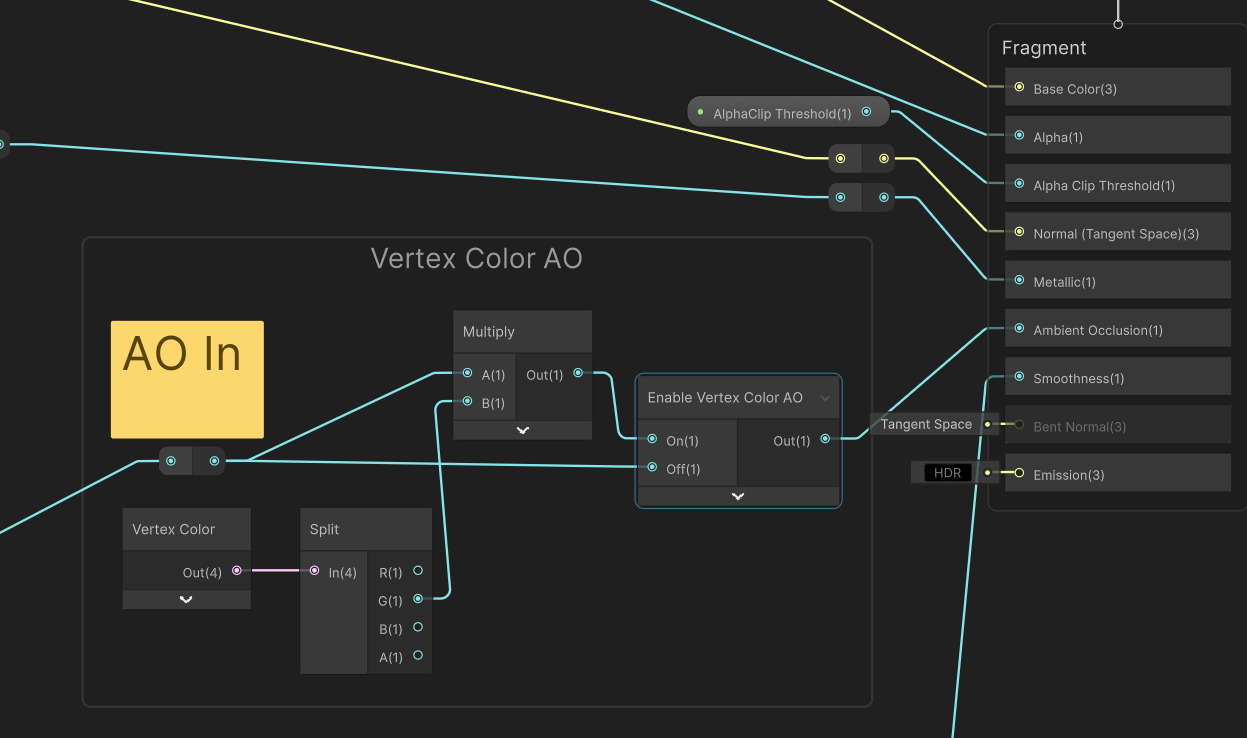This screenshot has height=738, width=1247.
Task: Select the Vertex Color AO group title
Action: 477,258
